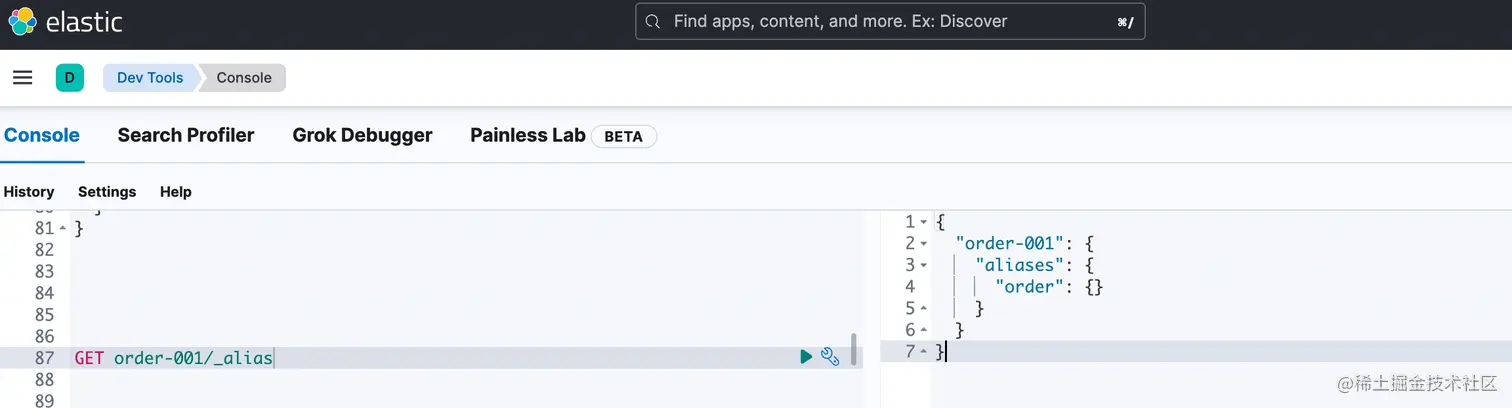
Task: Click the Elastic logo icon
Action: pyautogui.click(x=22, y=21)
